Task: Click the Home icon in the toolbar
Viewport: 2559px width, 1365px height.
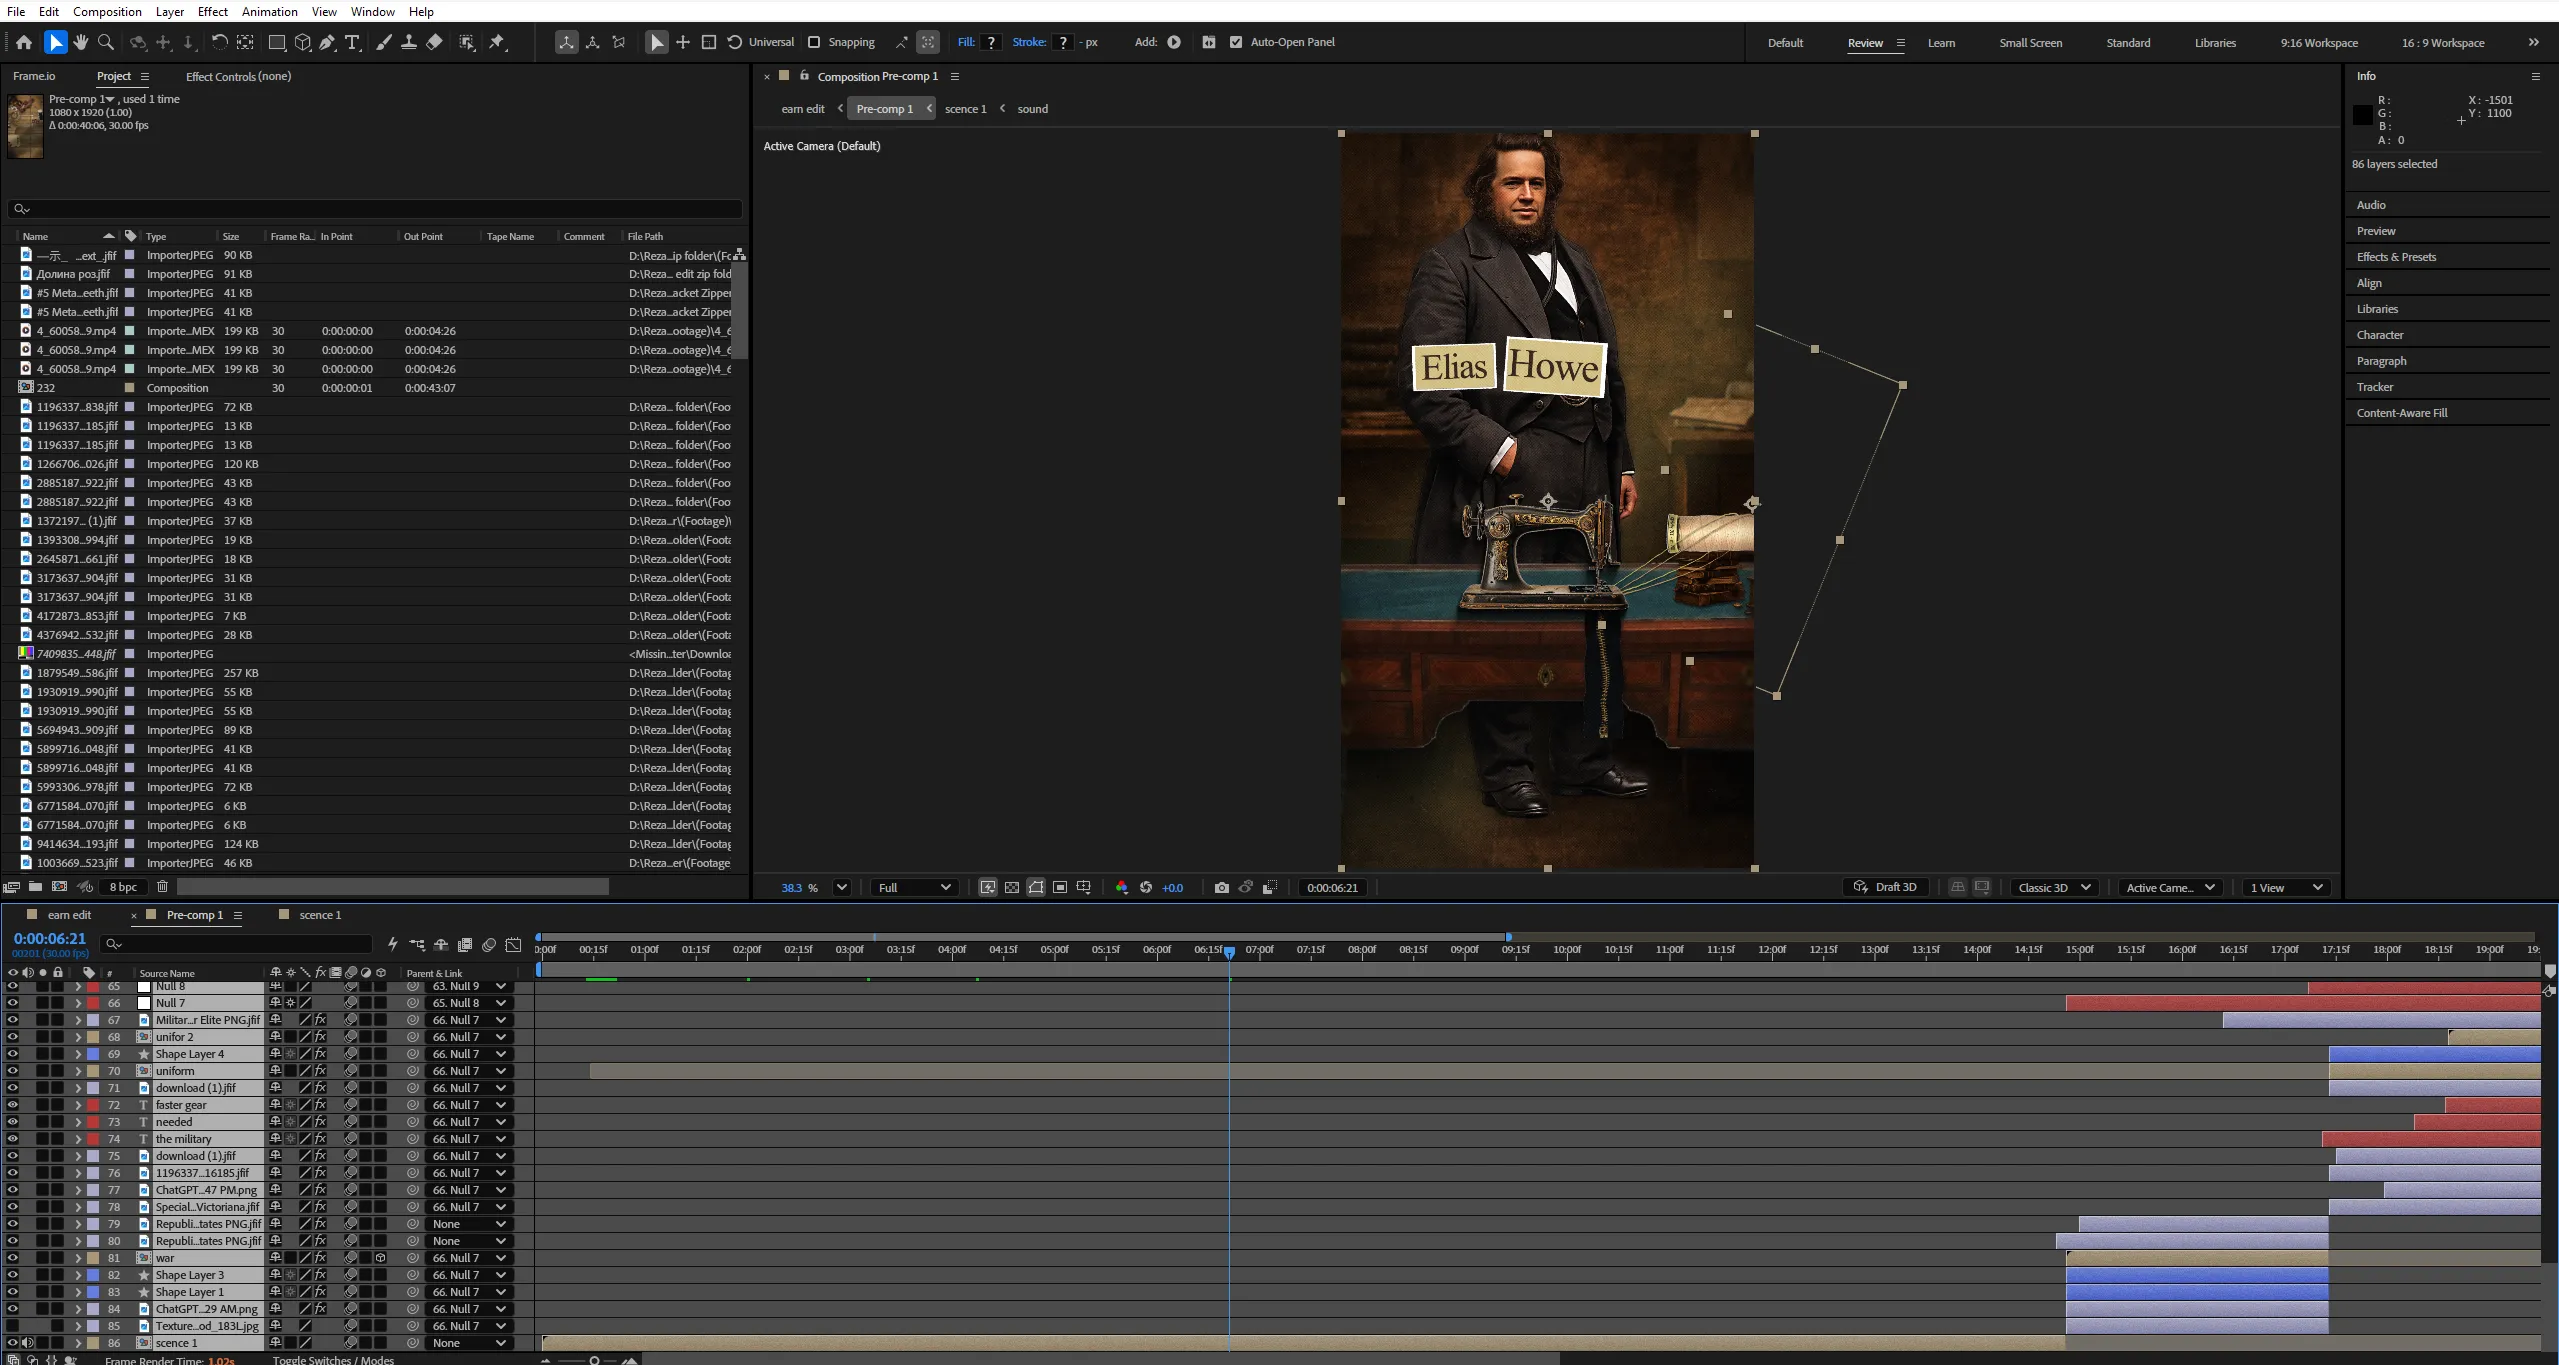Action: [x=24, y=42]
